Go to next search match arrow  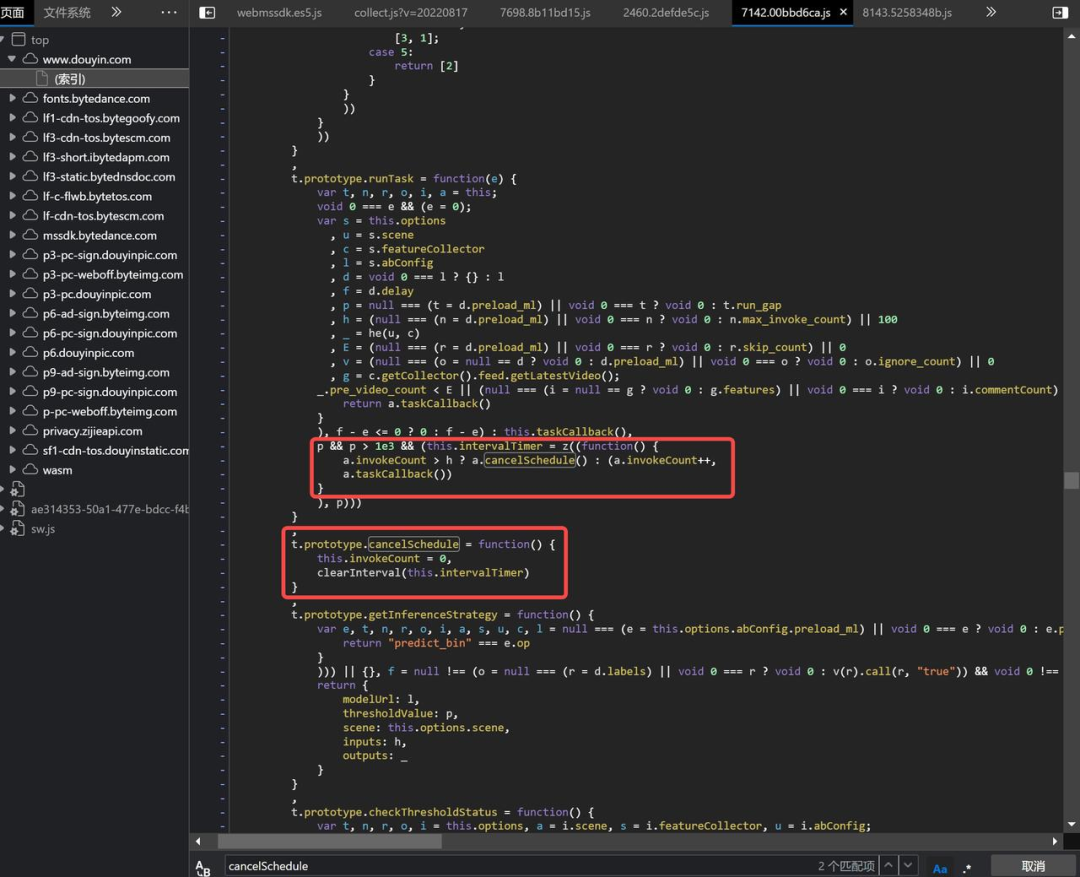908,865
